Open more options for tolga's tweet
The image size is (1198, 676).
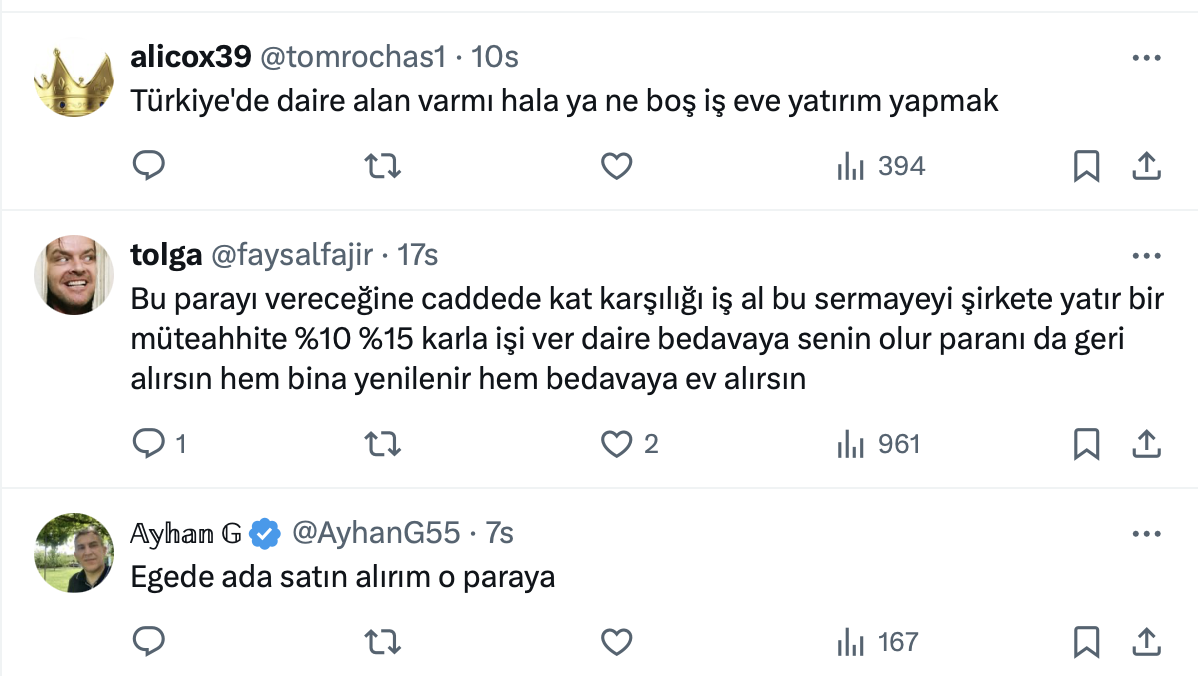point(1145,256)
